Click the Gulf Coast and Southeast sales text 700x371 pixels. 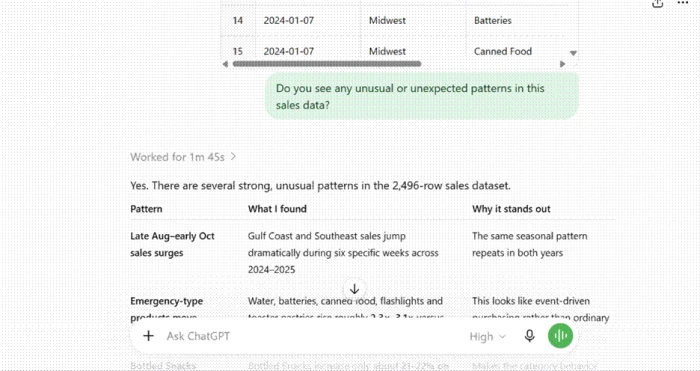click(343, 253)
